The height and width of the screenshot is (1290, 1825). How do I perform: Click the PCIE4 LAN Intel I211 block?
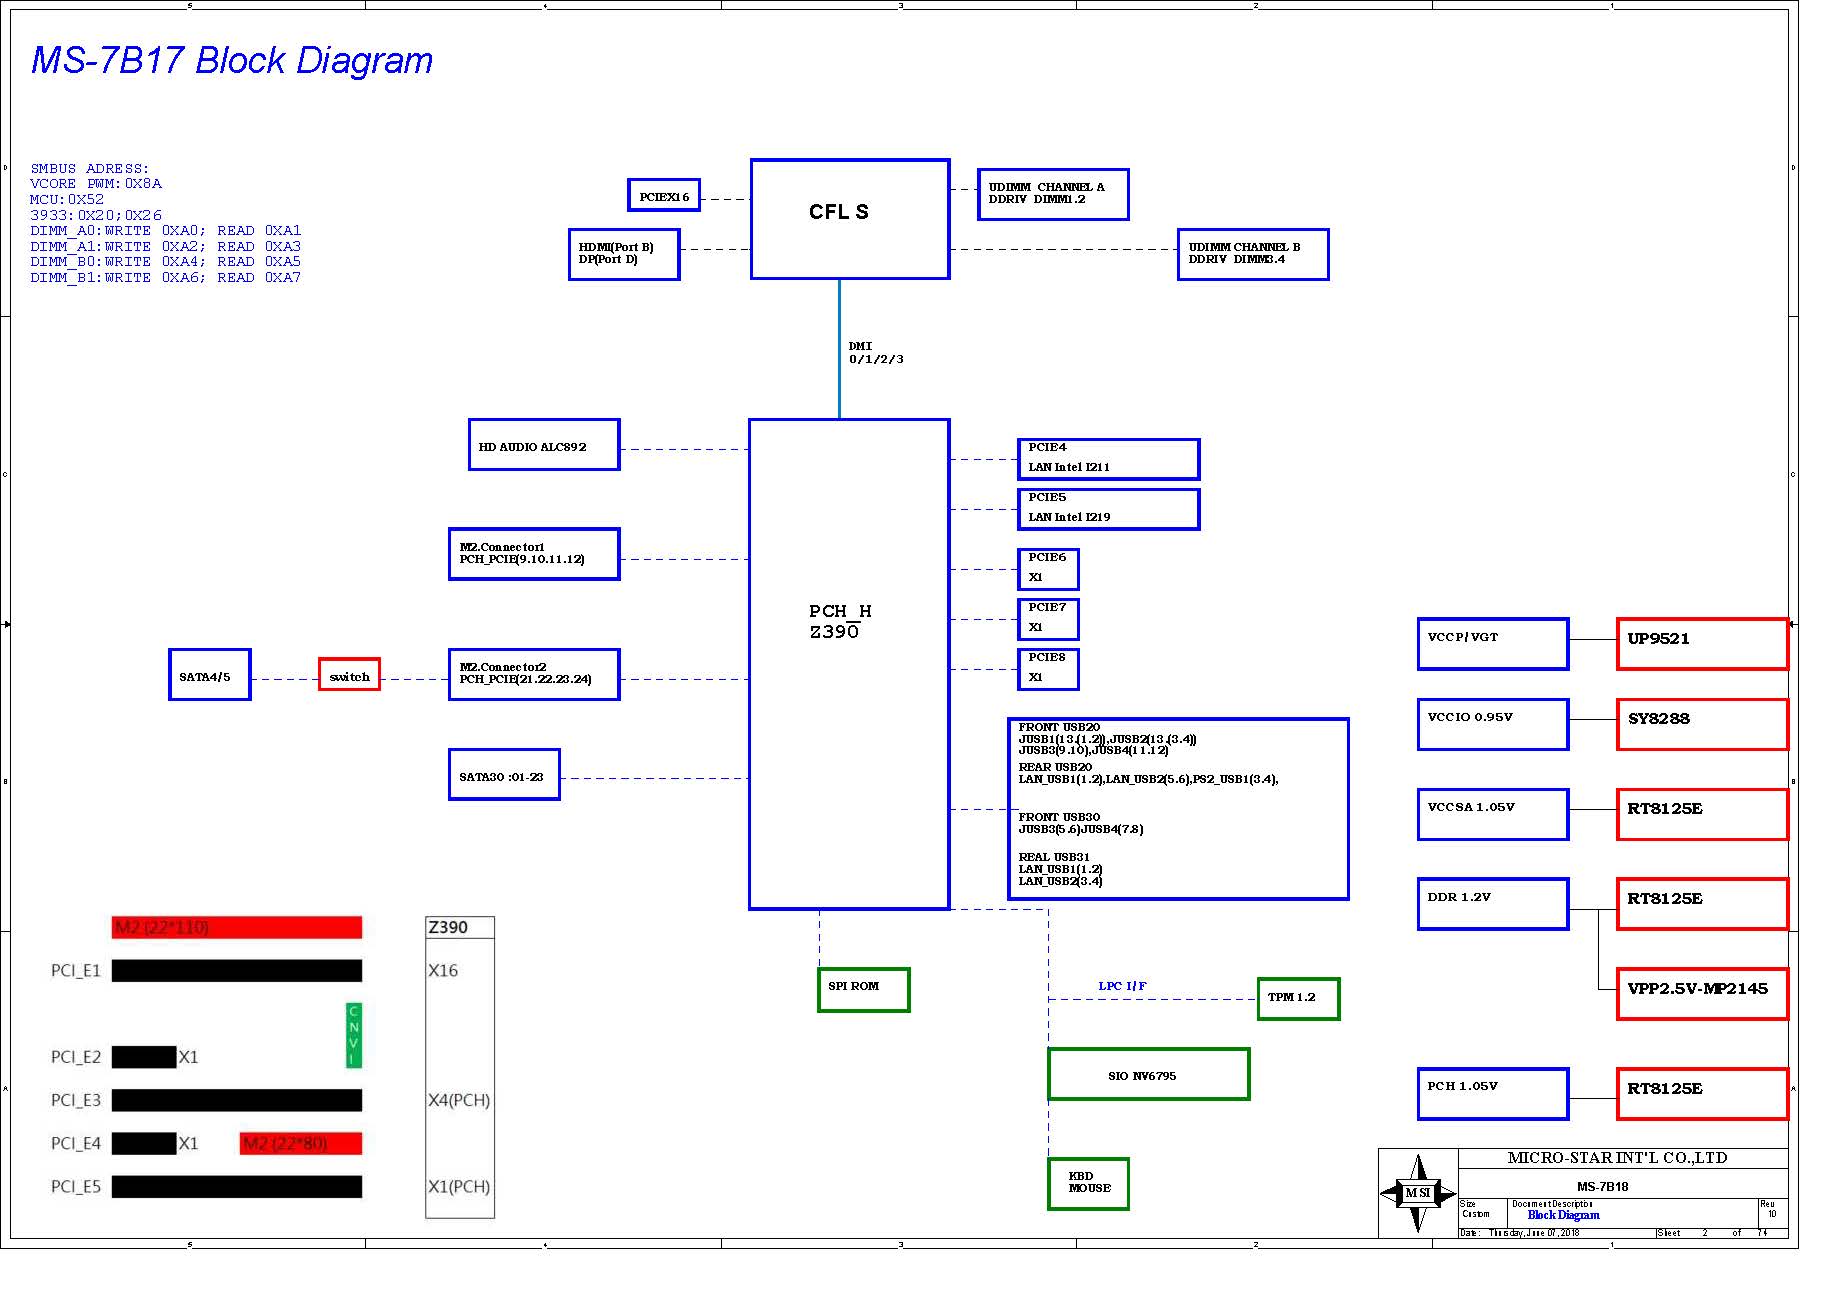point(1108,459)
